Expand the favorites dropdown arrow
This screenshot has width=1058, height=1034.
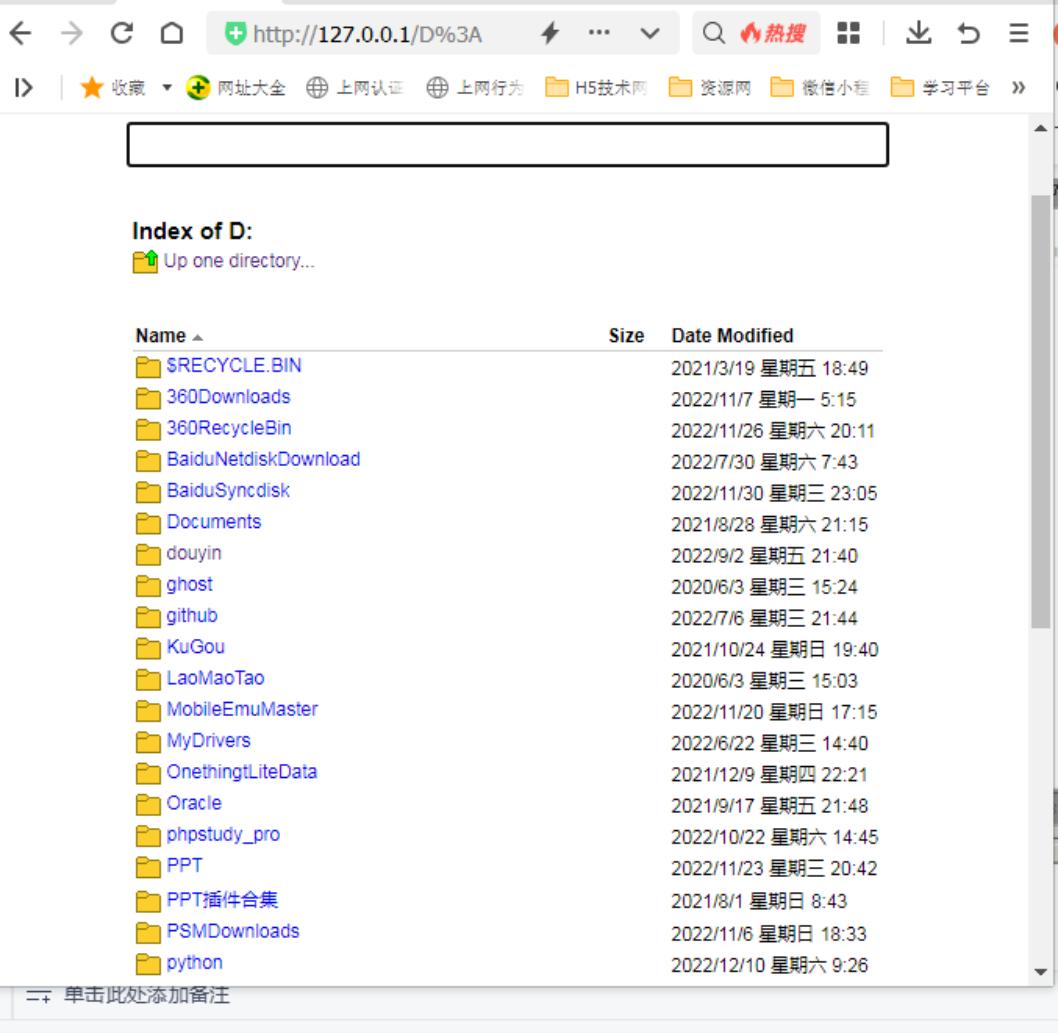coord(167,88)
